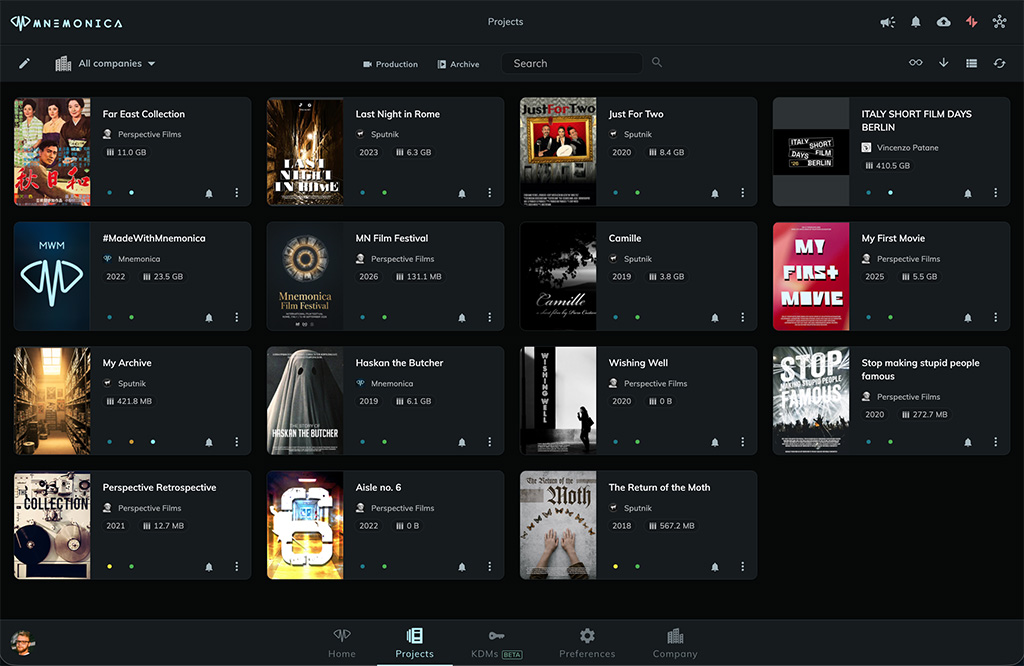Click the glasses view icon
Image resolution: width=1024 pixels, height=666 pixels.
tap(915, 63)
